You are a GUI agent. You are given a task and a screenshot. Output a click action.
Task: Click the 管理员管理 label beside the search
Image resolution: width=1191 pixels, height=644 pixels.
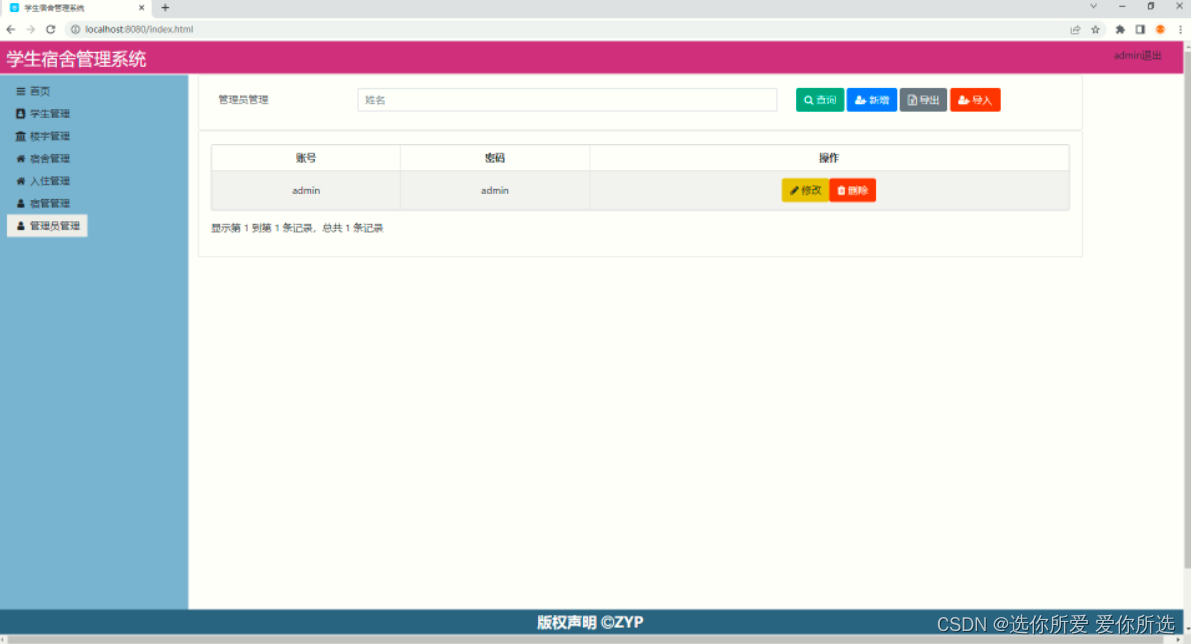[x=243, y=99]
